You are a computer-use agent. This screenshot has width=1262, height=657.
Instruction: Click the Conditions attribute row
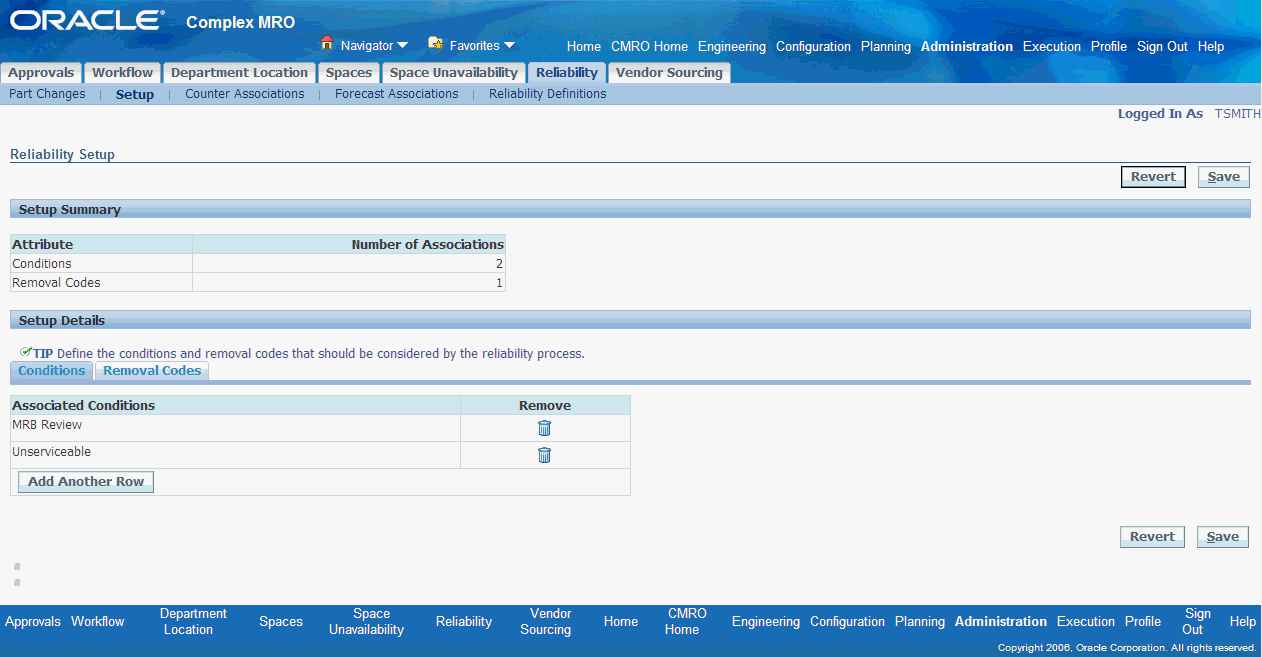[x=258, y=264]
